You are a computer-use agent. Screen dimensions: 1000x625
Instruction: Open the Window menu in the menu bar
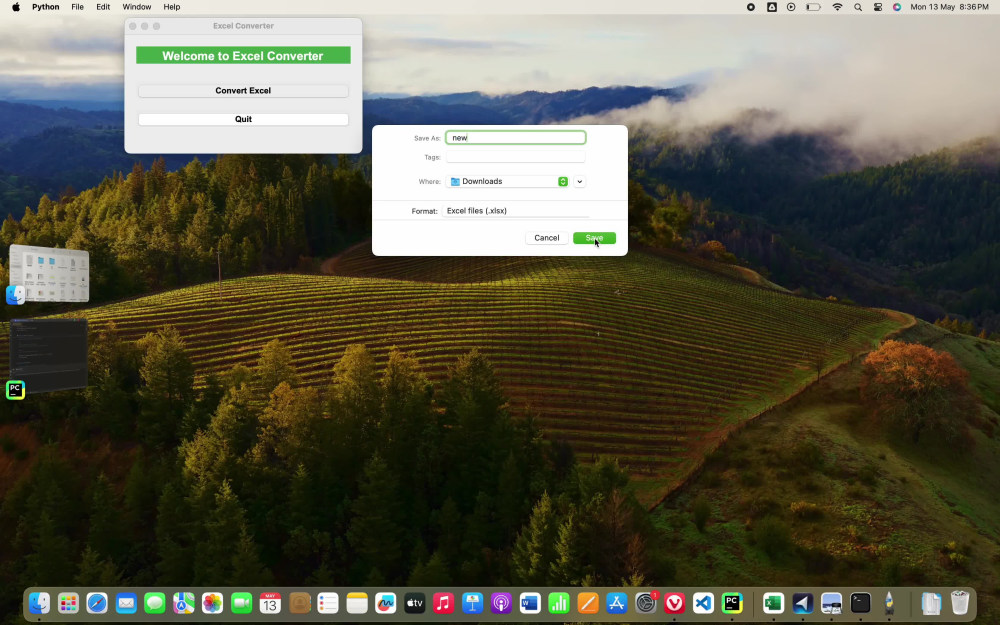[x=136, y=7]
